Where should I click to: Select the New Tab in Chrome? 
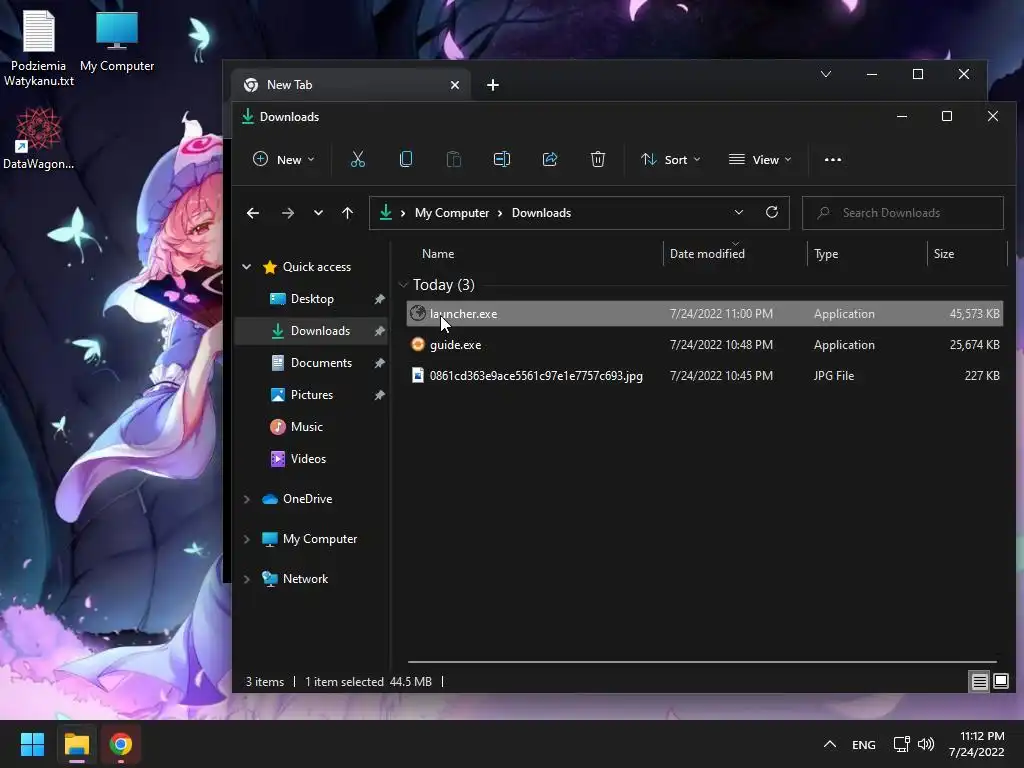pyautogui.click(x=351, y=85)
